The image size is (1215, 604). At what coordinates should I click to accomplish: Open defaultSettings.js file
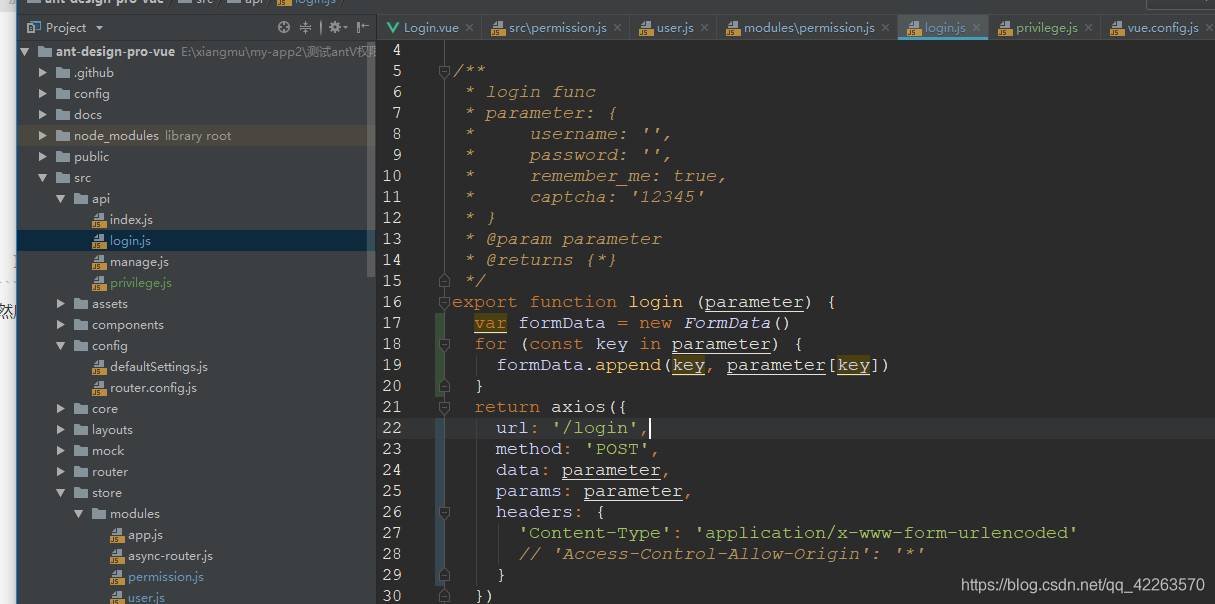coord(159,366)
